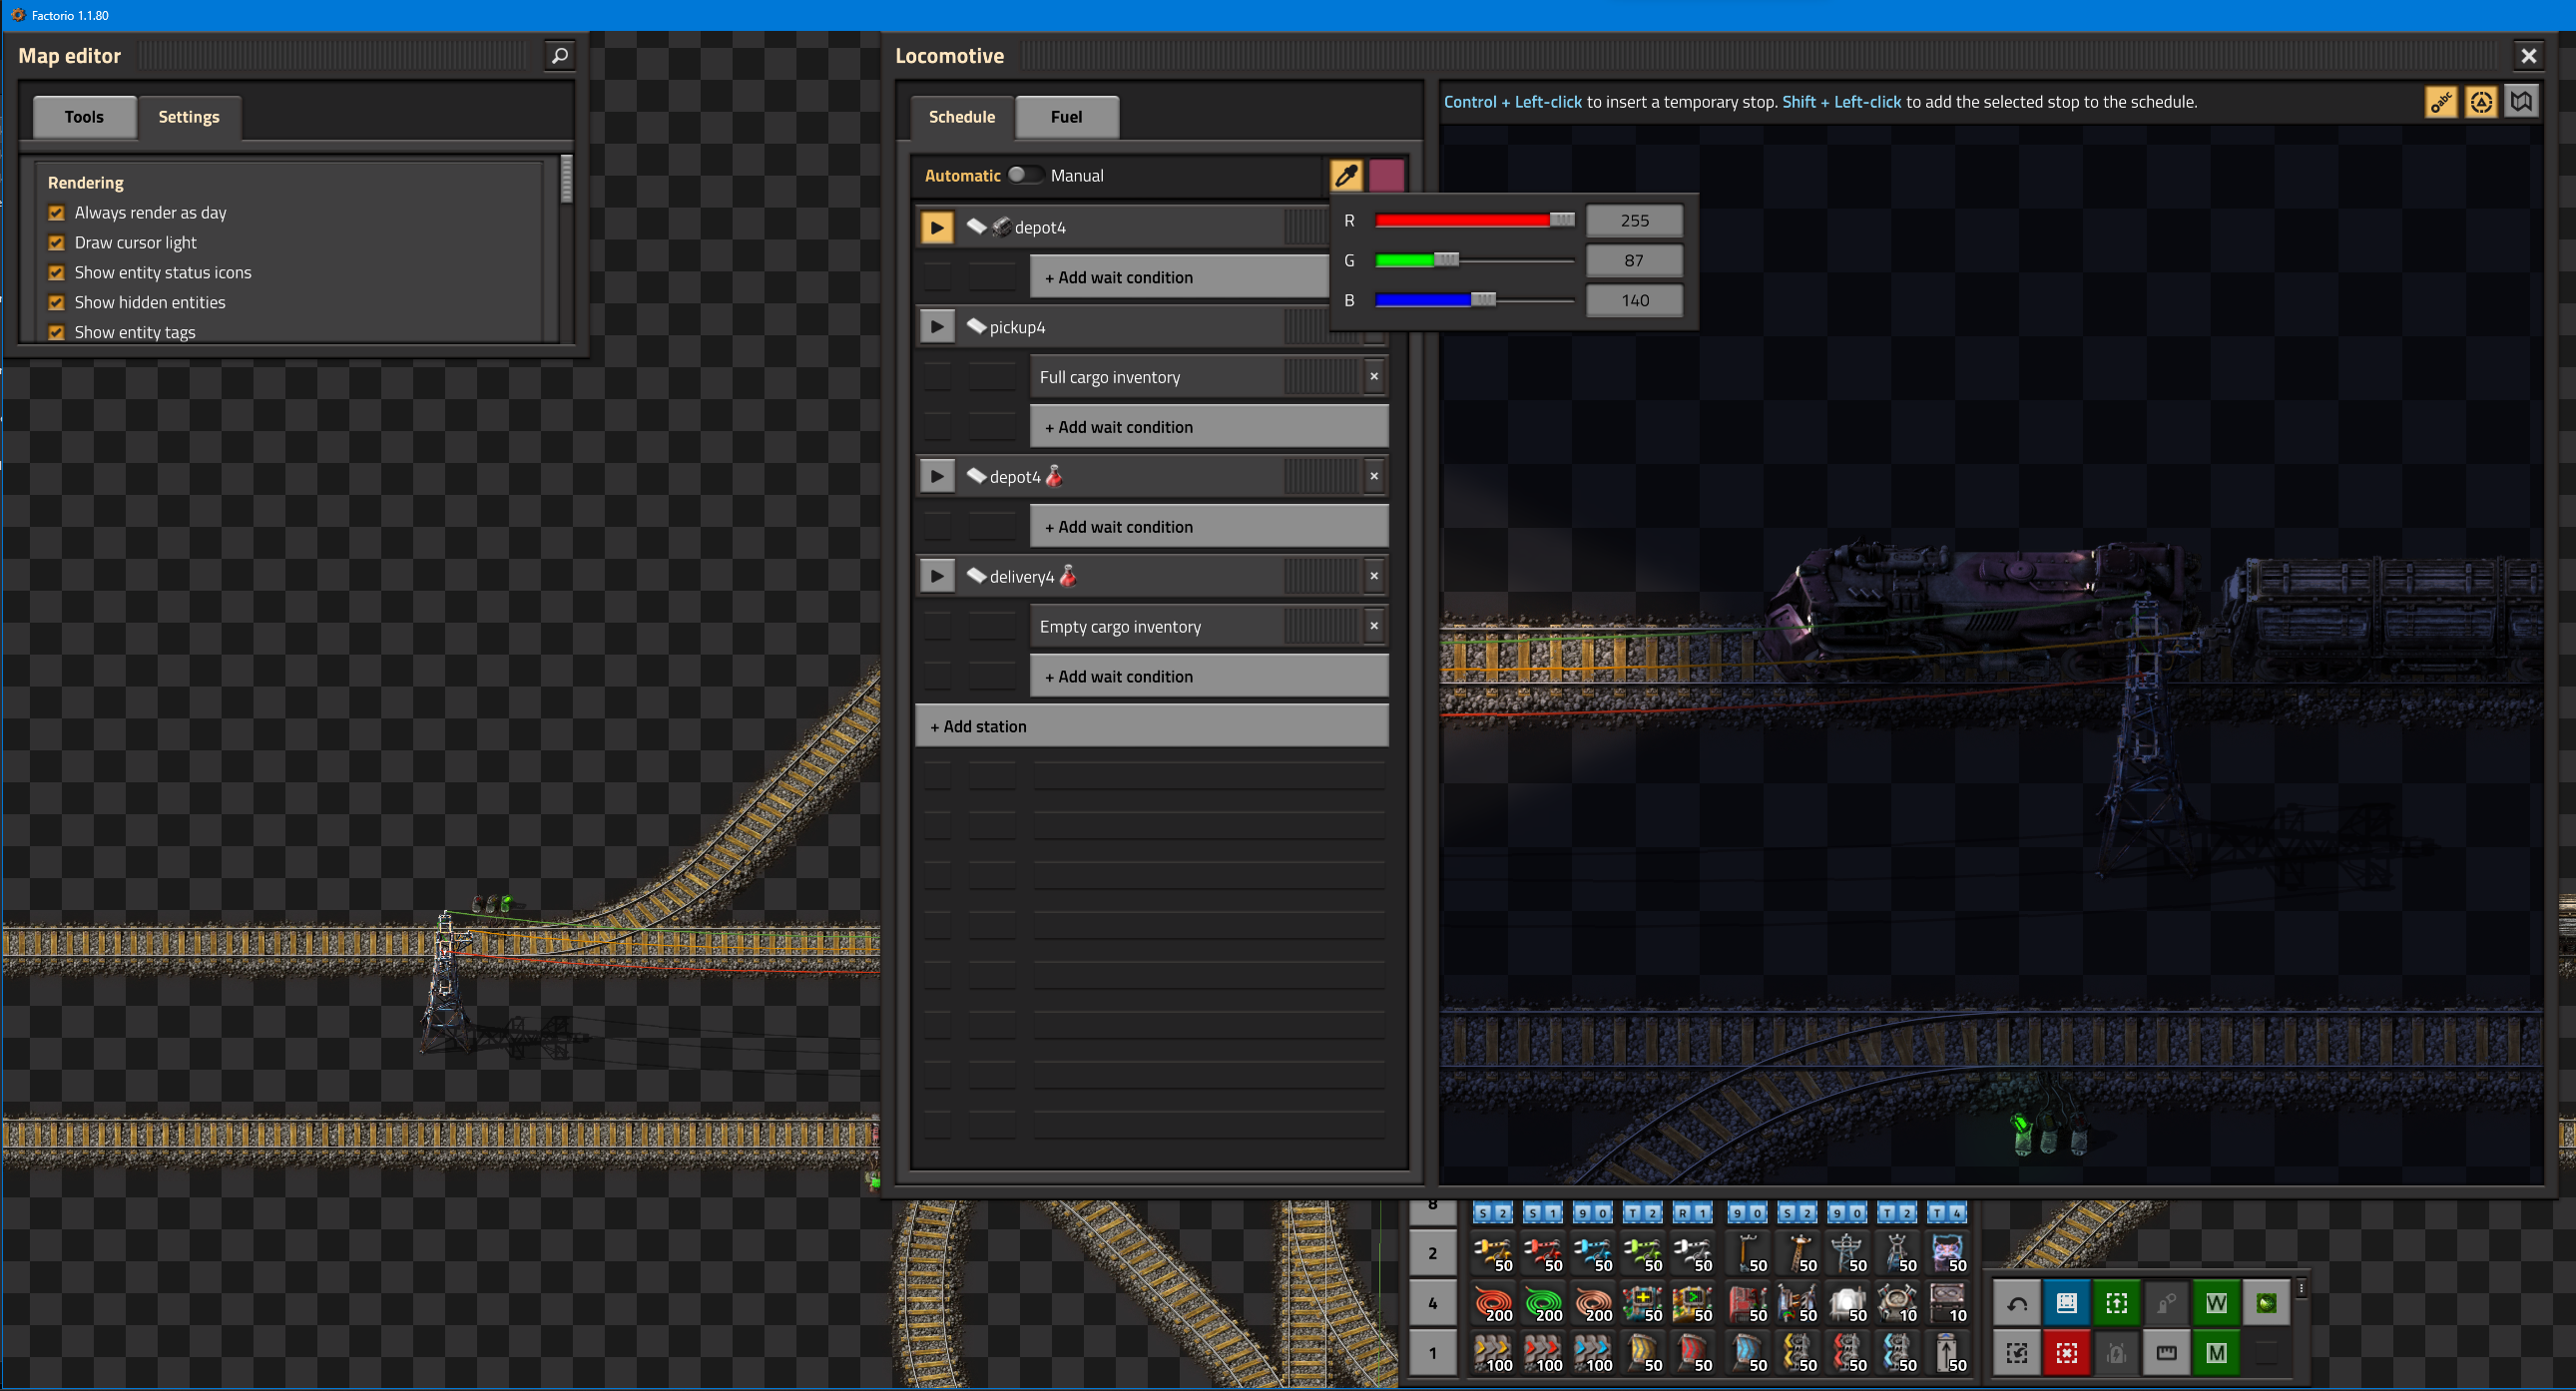Click the locomotive color swatch
Viewport: 2576px width, 1391px height.
(x=1386, y=175)
